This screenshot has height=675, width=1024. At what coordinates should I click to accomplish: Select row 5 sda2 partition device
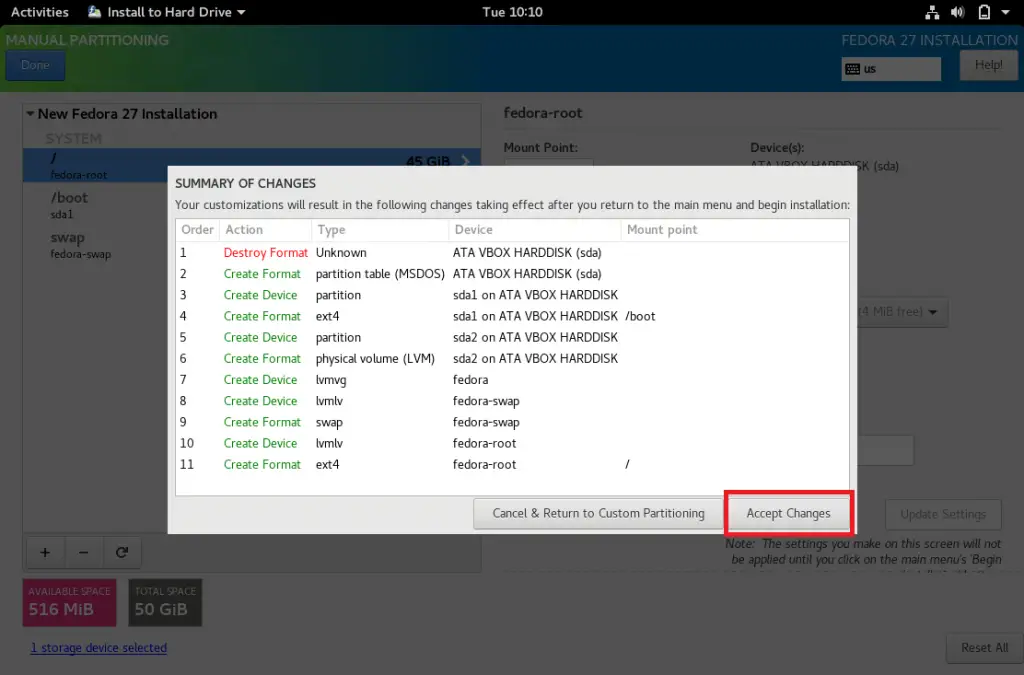(x=512, y=338)
